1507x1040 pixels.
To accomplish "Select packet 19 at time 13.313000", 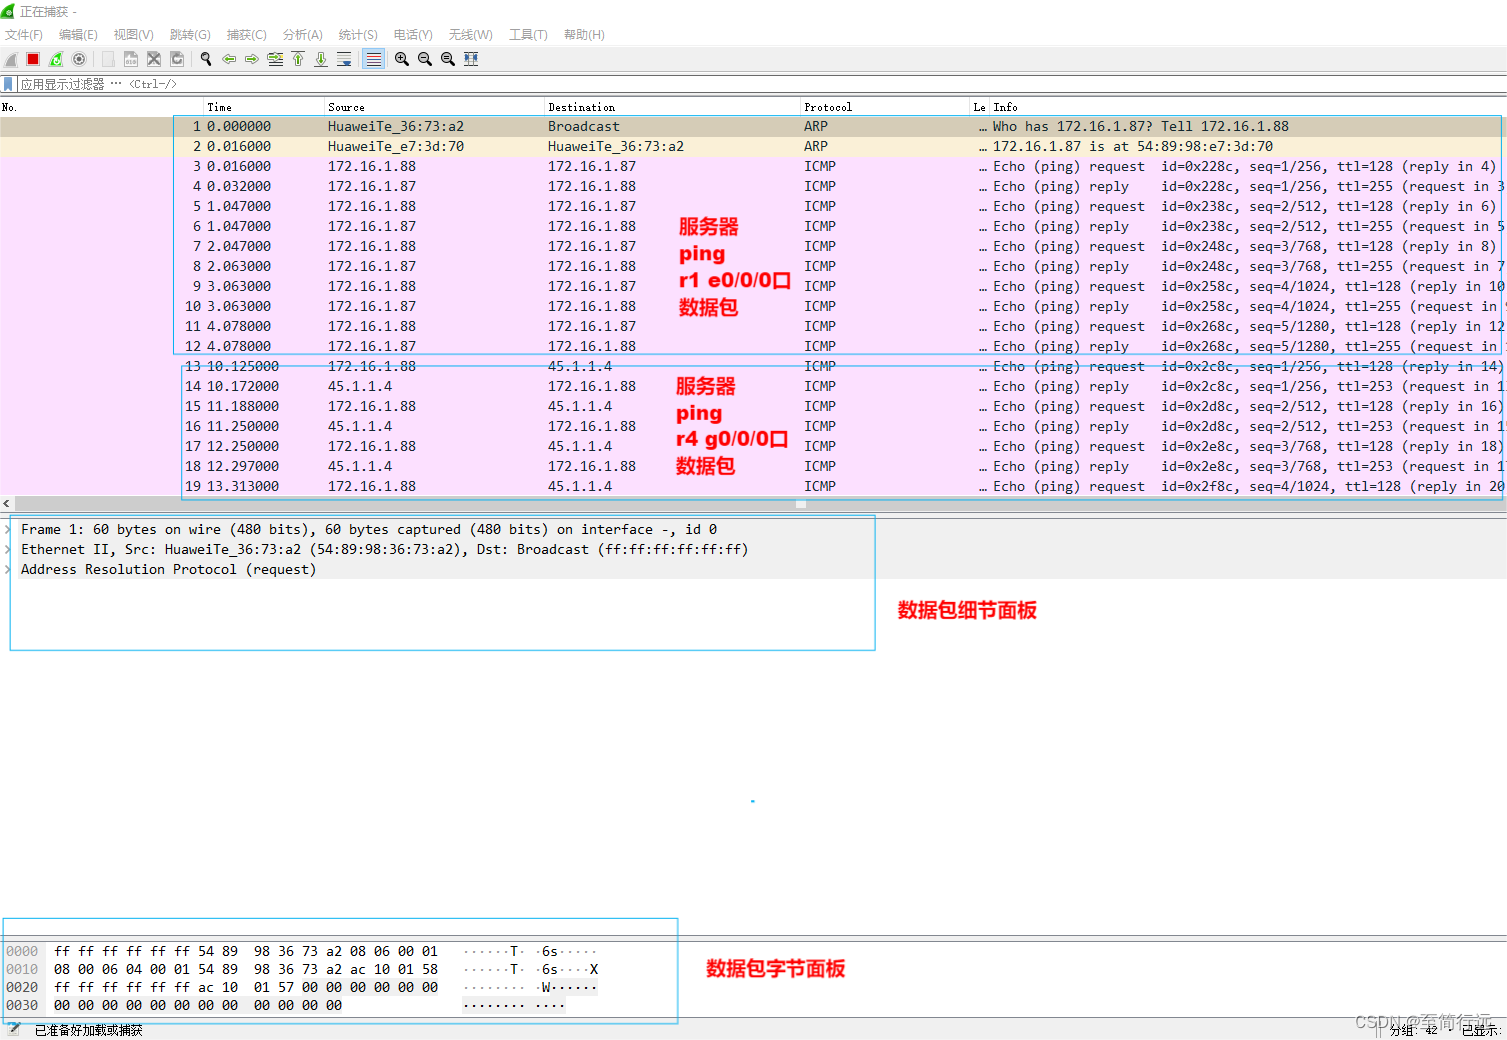I will tap(753, 486).
